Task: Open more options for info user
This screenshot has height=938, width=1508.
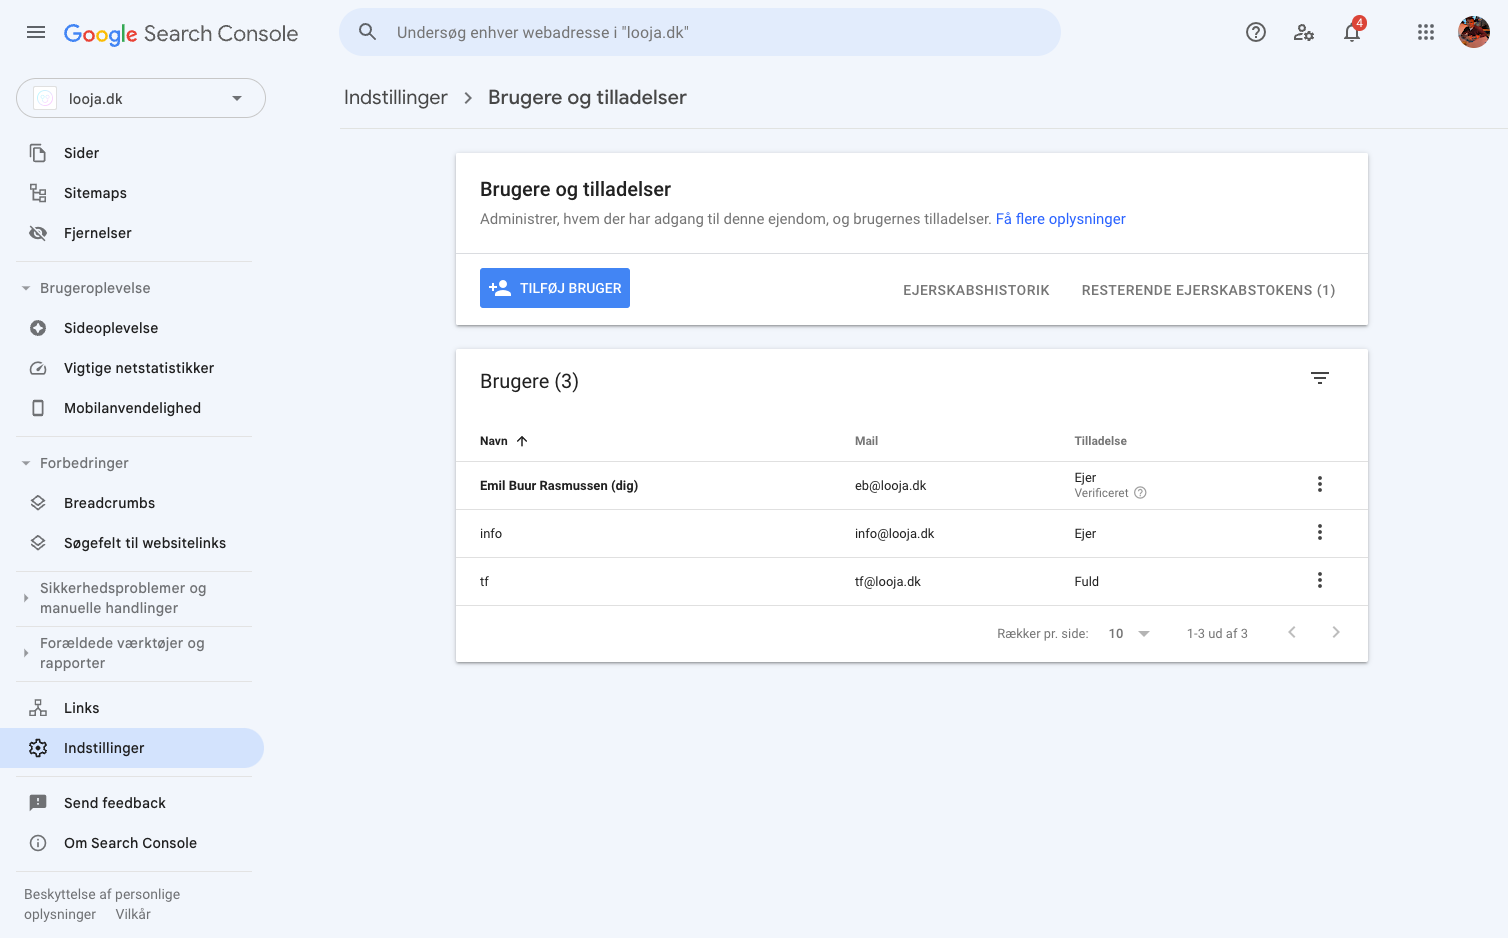Action: click(x=1320, y=532)
